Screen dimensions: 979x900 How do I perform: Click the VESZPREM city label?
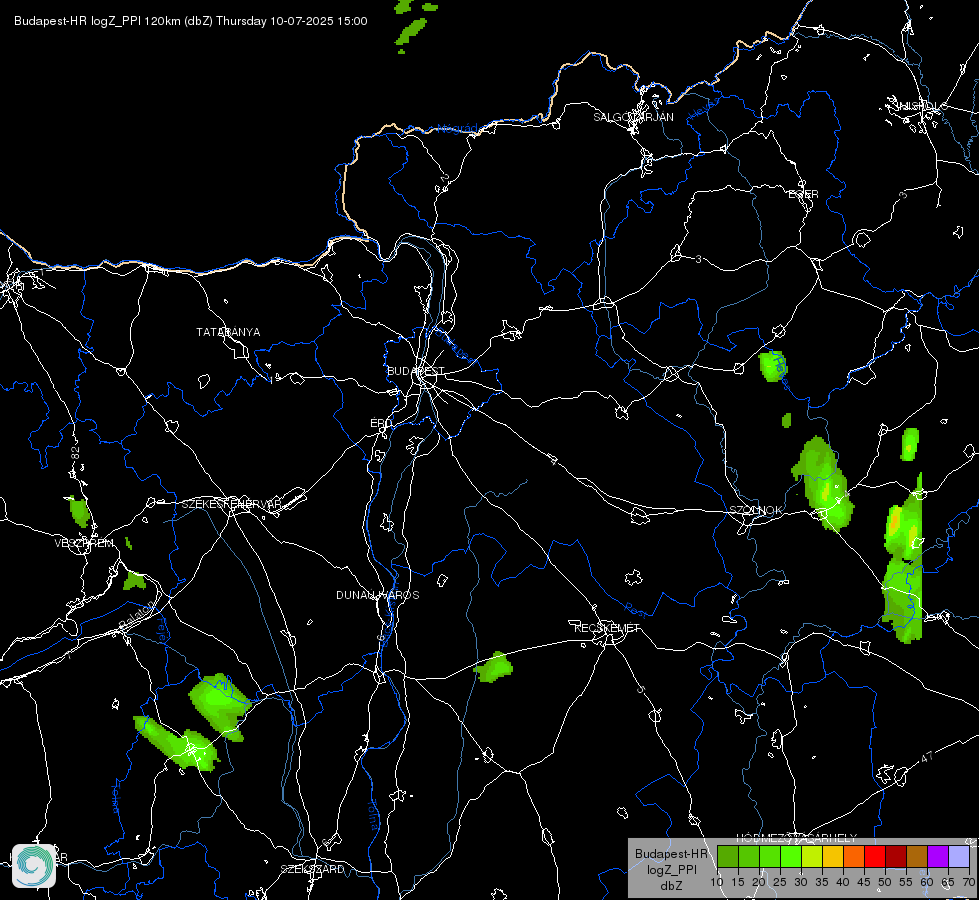point(84,543)
